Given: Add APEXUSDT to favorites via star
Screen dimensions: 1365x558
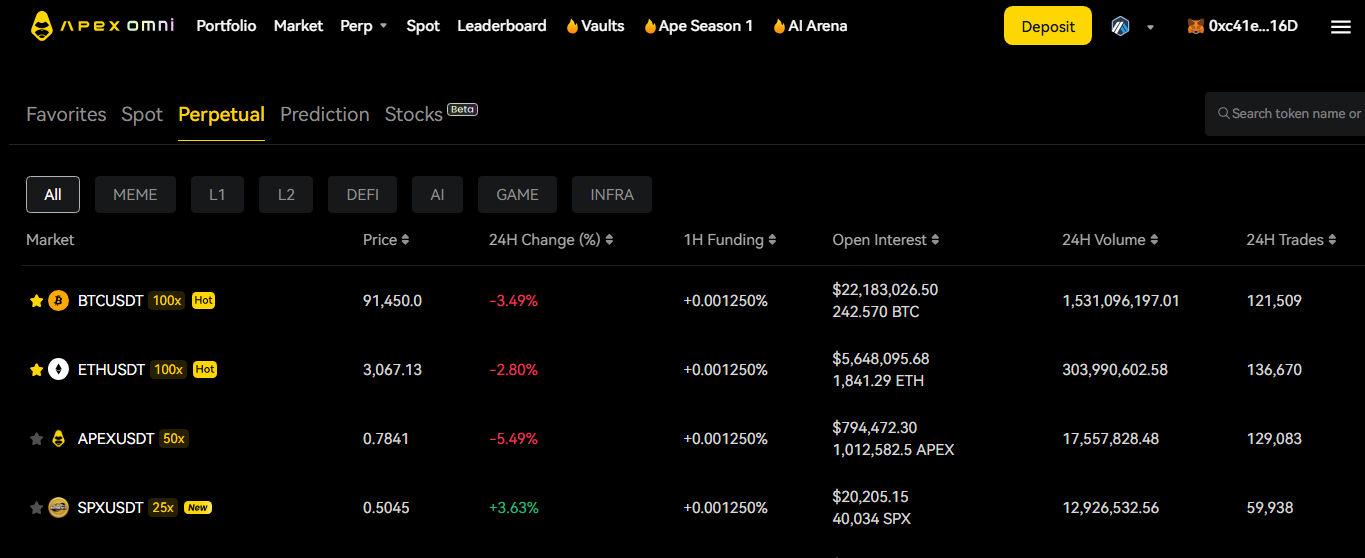Looking at the screenshot, I should (x=37, y=439).
